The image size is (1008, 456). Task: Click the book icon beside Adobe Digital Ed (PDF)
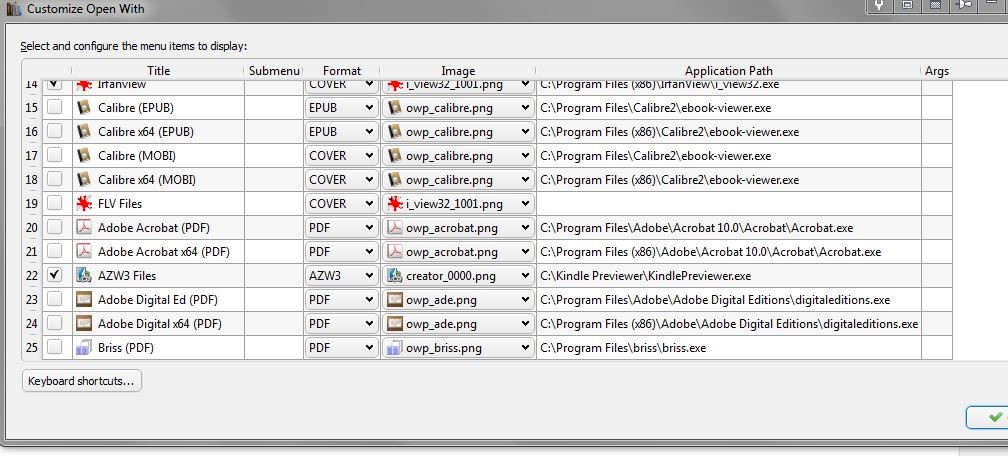[x=84, y=299]
